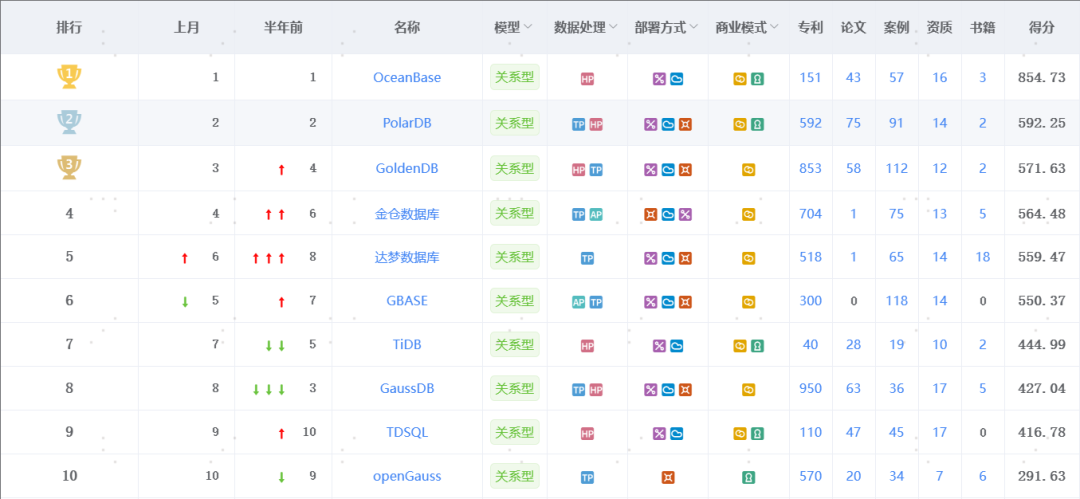Open the GBASE link
This screenshot has height=499, width=1080.
407,301
